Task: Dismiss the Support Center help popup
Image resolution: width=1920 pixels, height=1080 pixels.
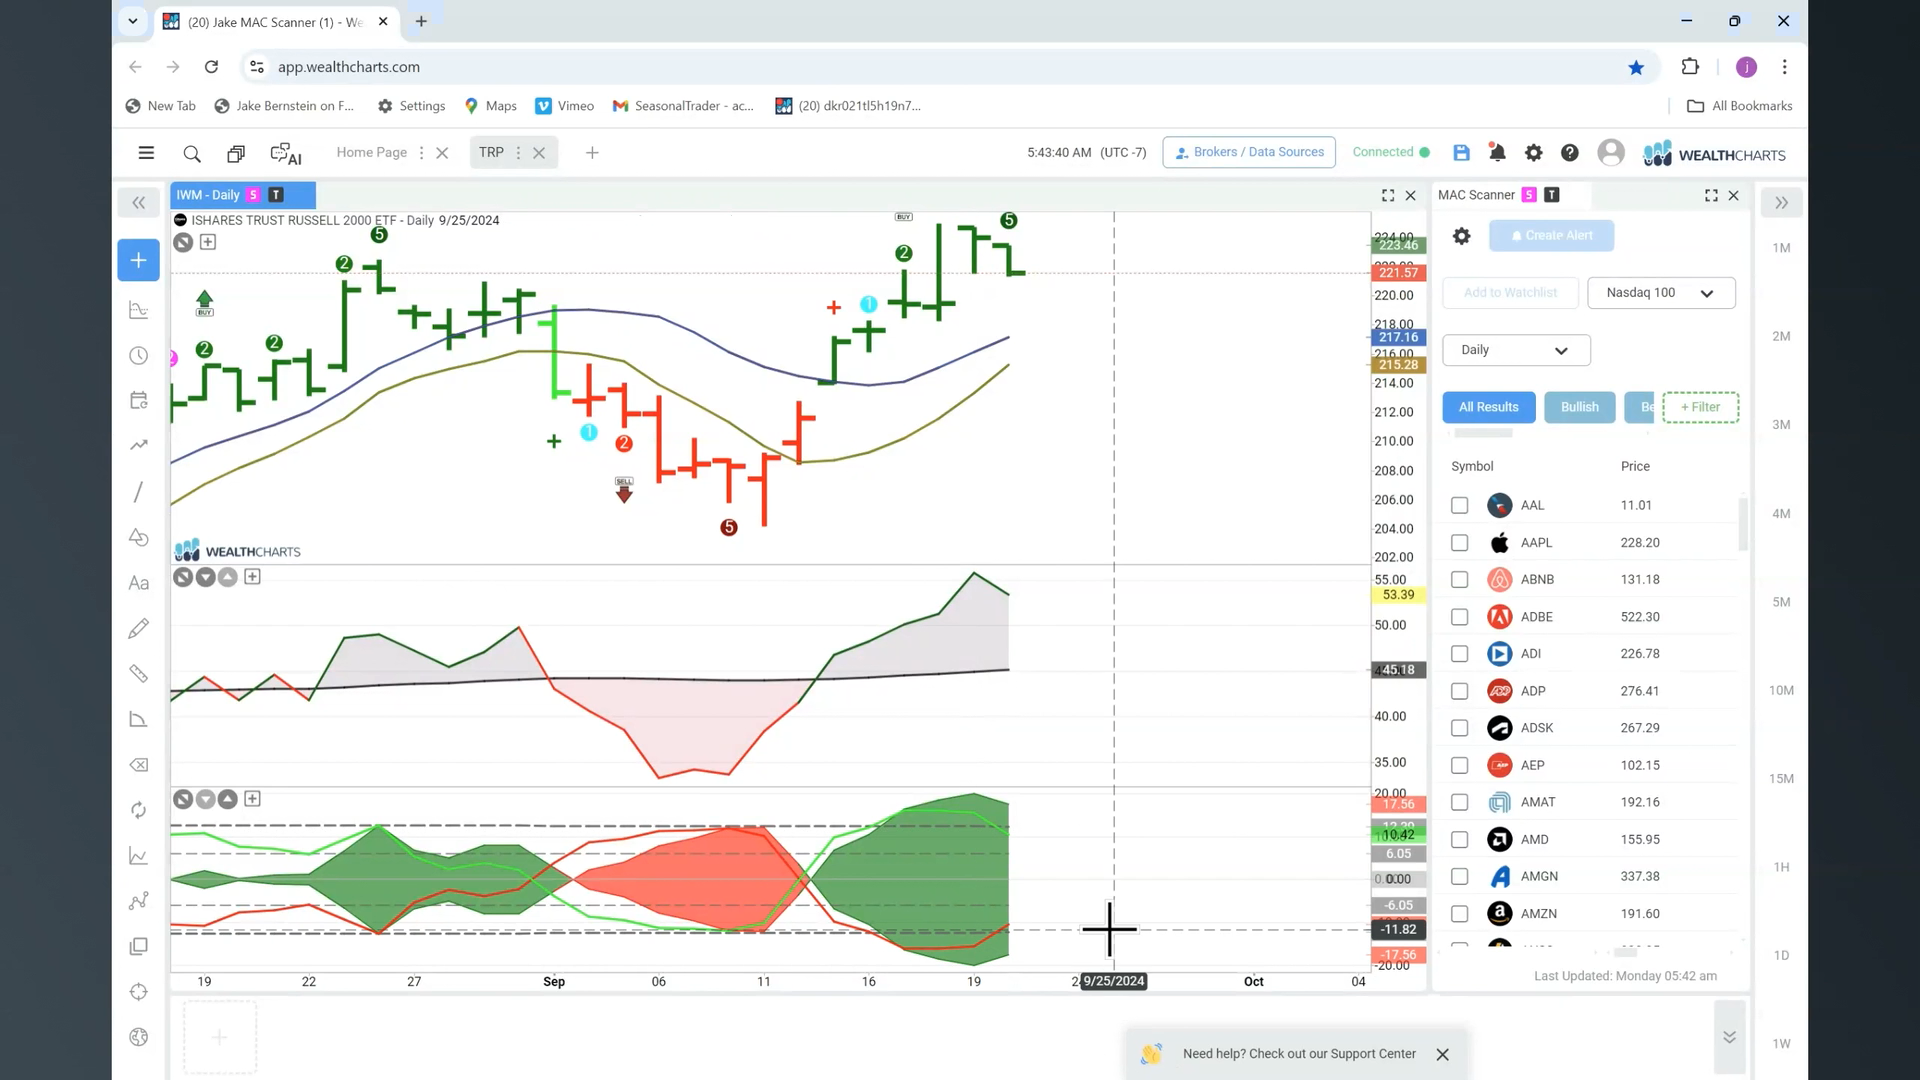Action: coord(1442,1055)
